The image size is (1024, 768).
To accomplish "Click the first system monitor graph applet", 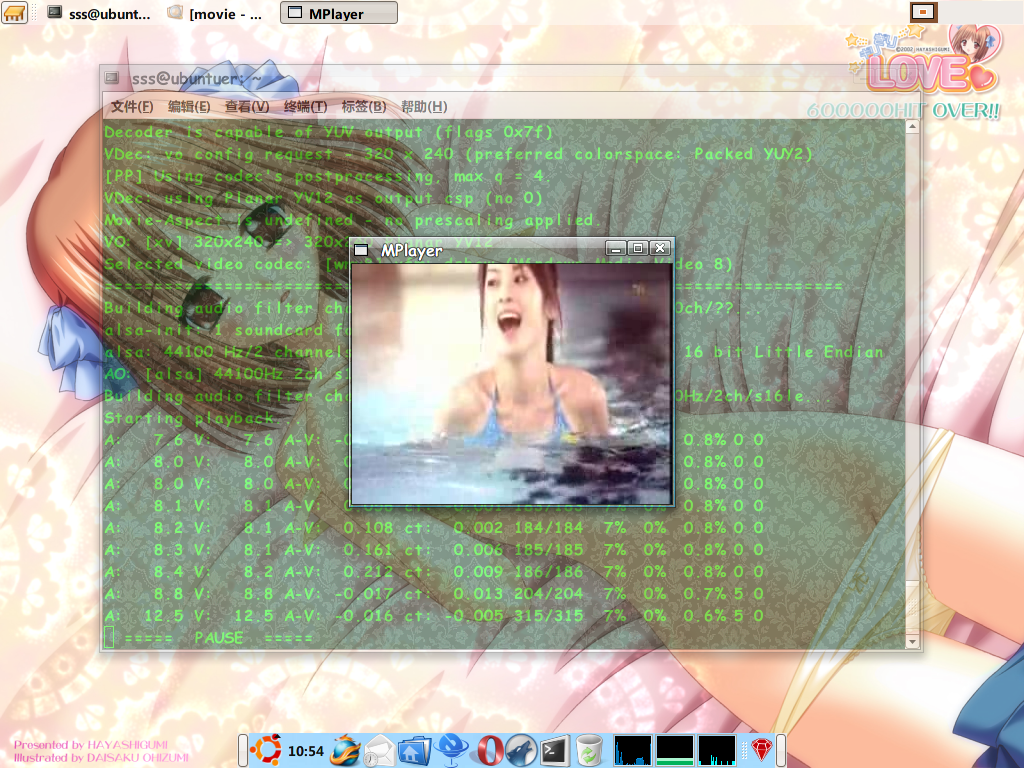I will tap(633, 750).
